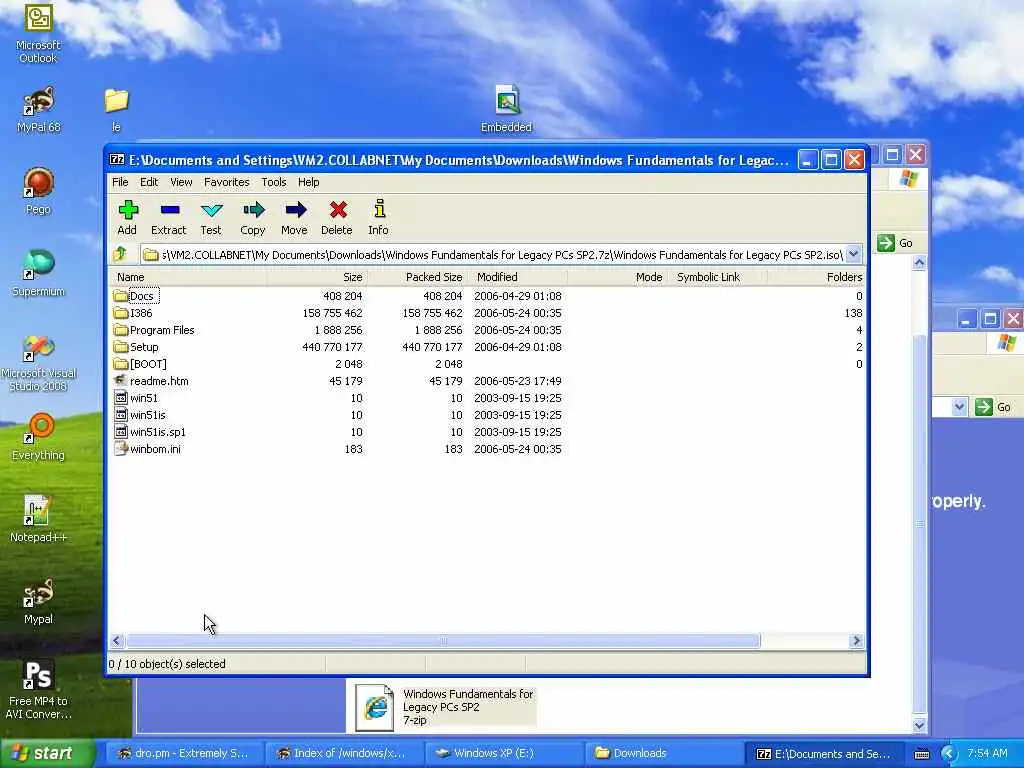
Task: Open MyPal 68 desktop shortcut
Action: (x=38, y=110)
